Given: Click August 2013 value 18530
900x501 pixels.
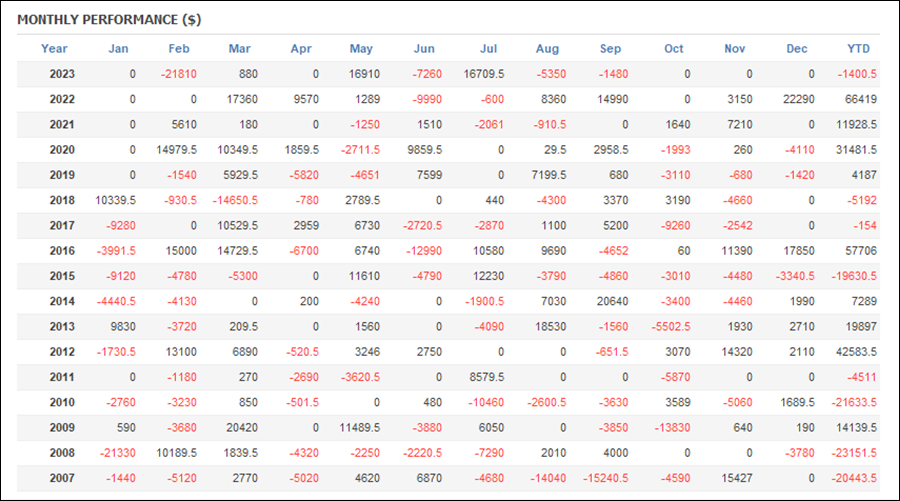Looking at the screenshot, I should click(x=550, y=327).
